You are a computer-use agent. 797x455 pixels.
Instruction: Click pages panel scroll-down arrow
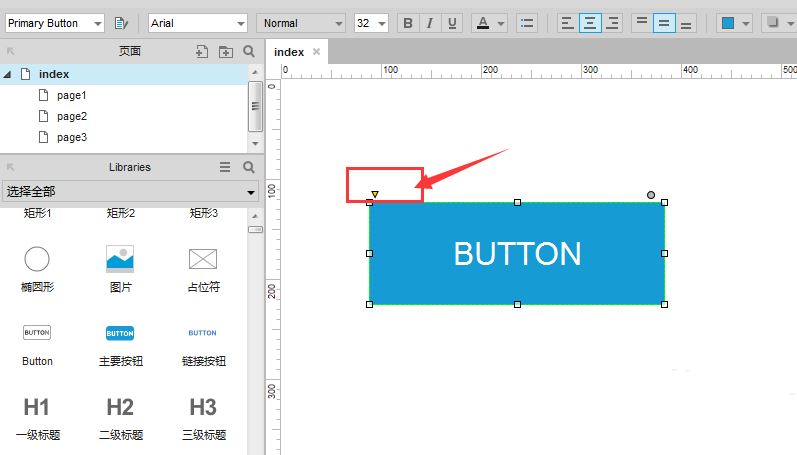(255, 144)
